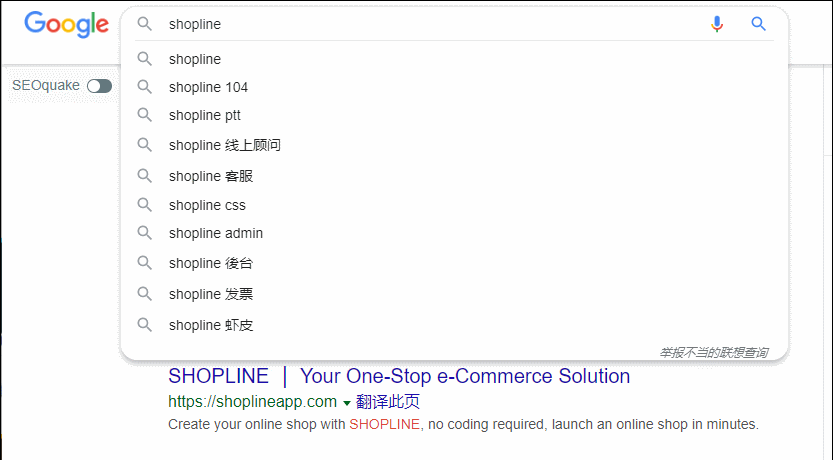Image resolution: width=833 pixels, height=460 pixels.
Task: Click magnifier icon beside first 'shopline' suggestion
Action: pos(144,58)
